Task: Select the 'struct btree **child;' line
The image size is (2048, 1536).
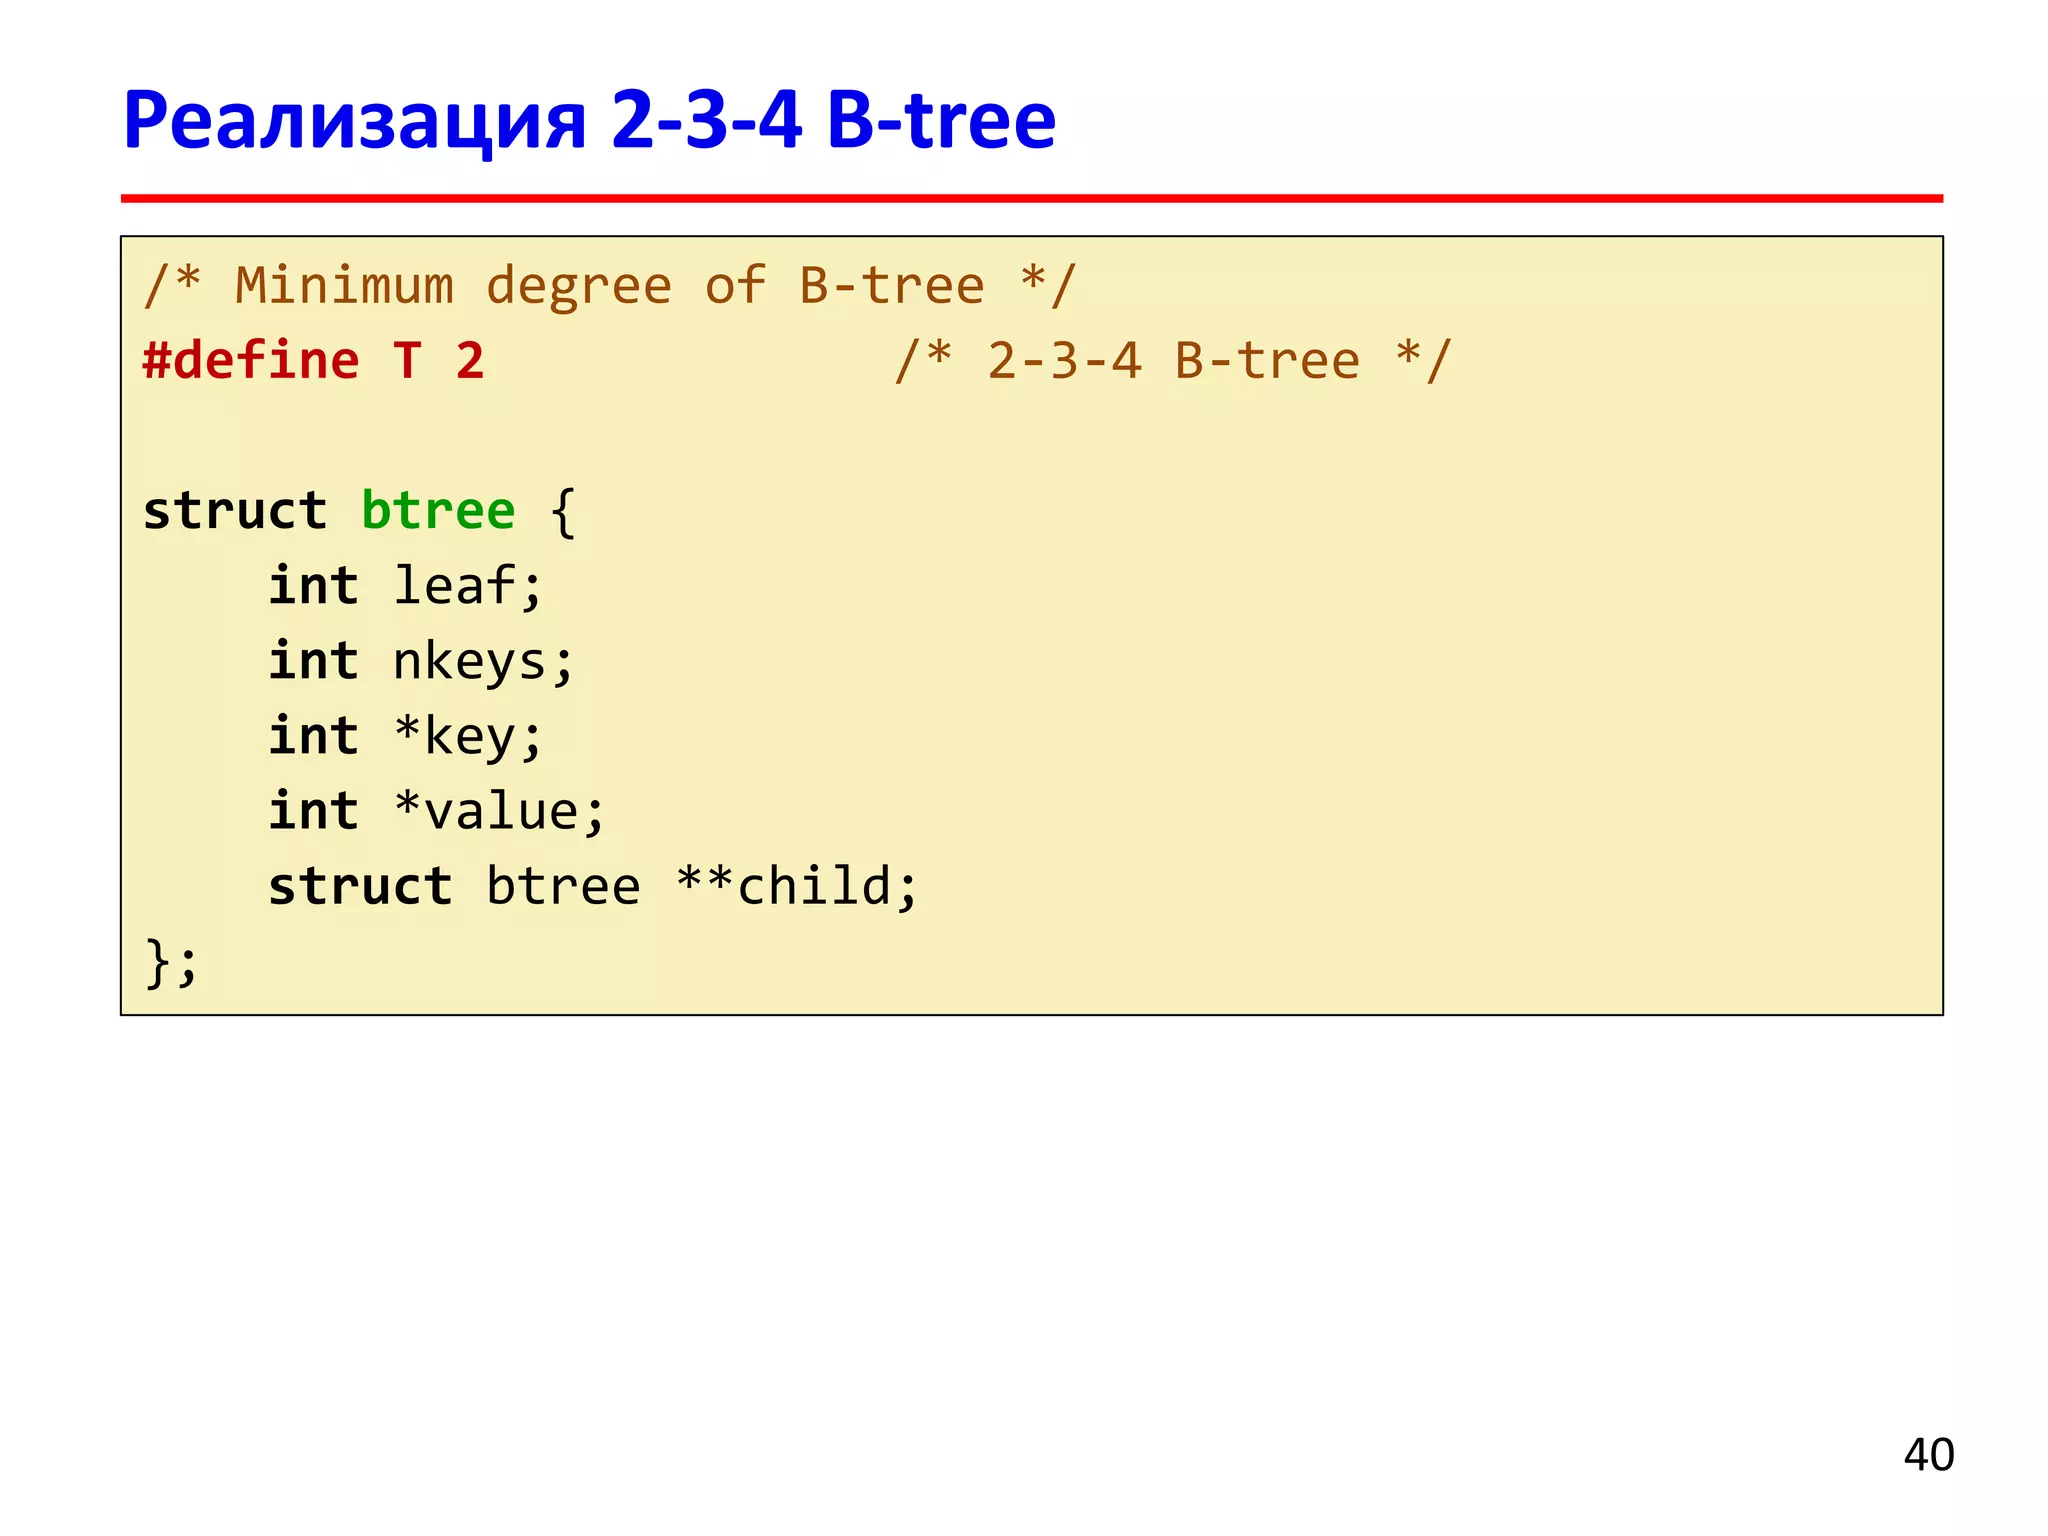Action: coord(593,886)
